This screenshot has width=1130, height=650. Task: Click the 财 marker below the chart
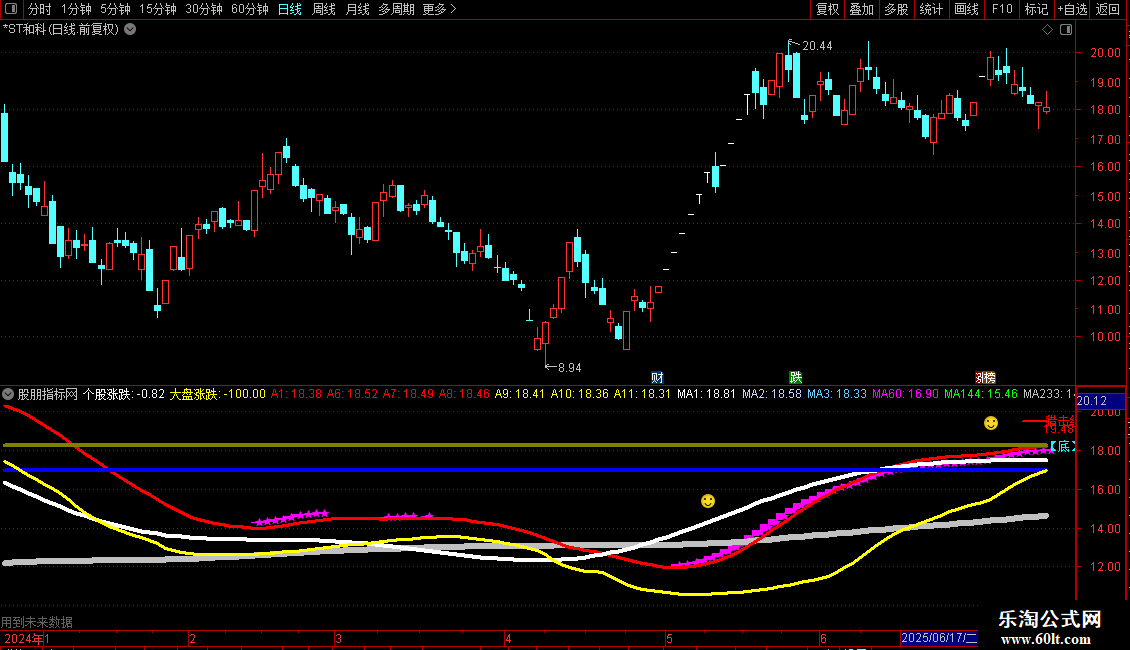[x=657, y=378]
